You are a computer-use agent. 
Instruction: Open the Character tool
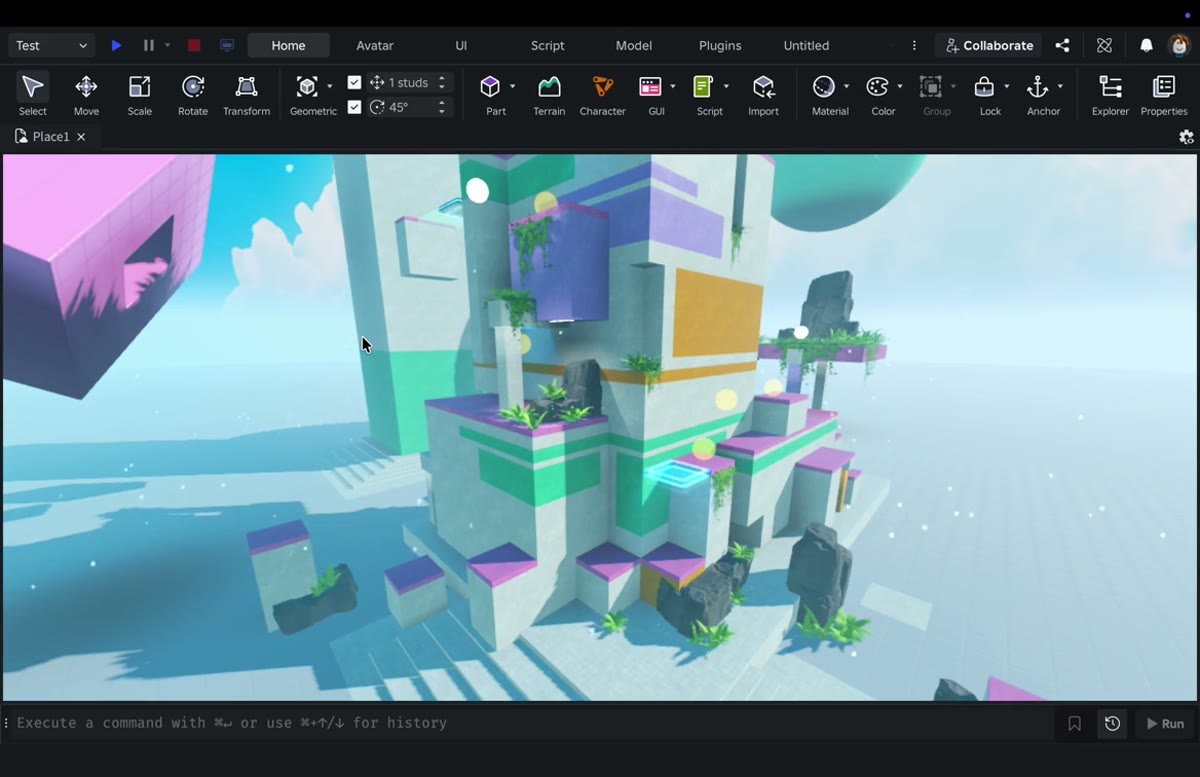point(603,95)
